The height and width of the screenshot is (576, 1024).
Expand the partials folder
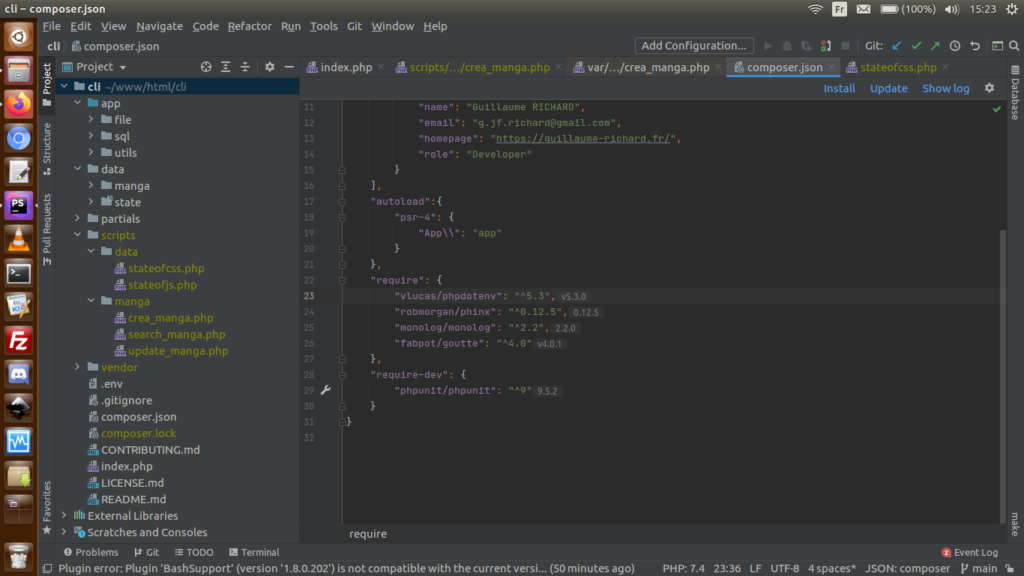(x=78, y=219)
